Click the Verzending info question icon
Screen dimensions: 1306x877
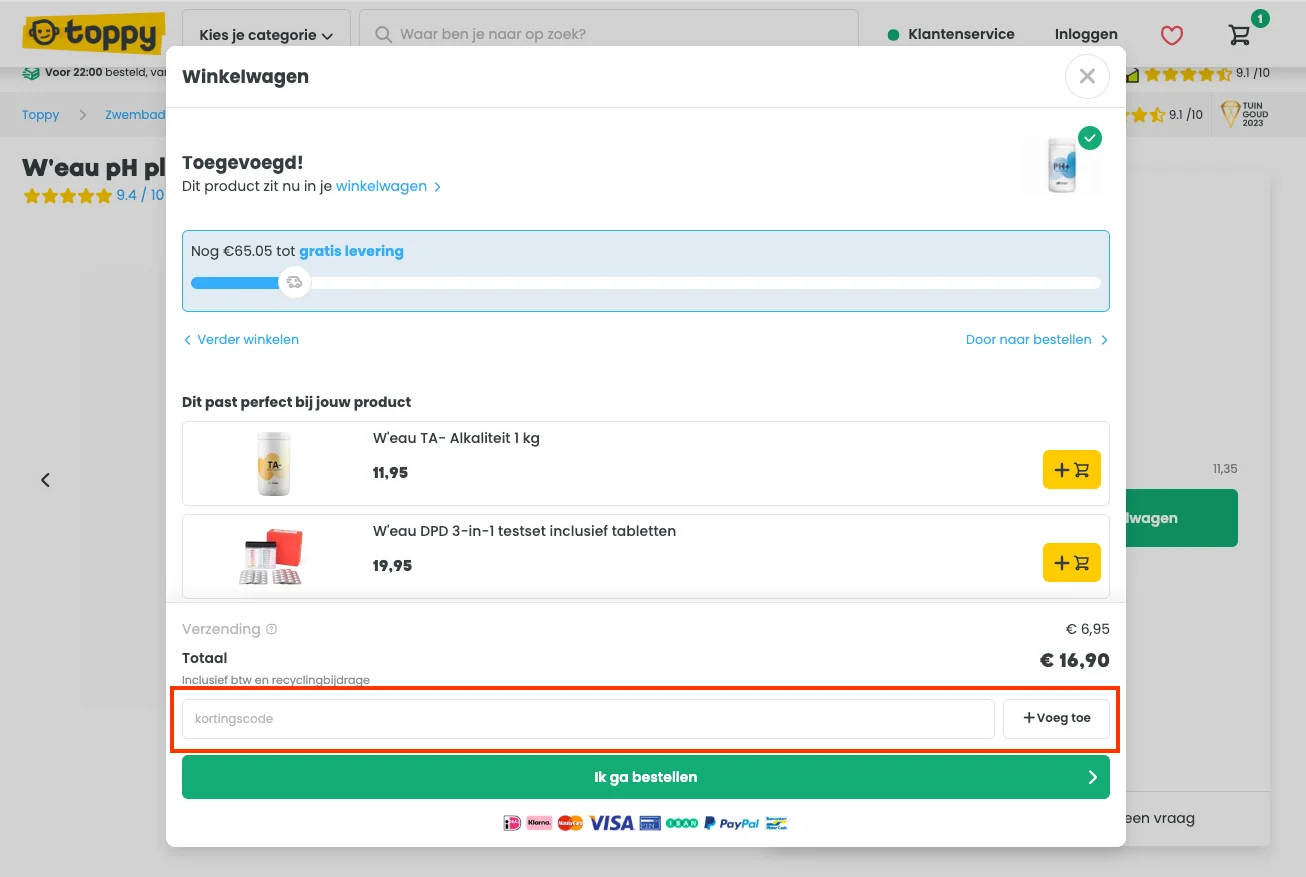tap(272, 629)
